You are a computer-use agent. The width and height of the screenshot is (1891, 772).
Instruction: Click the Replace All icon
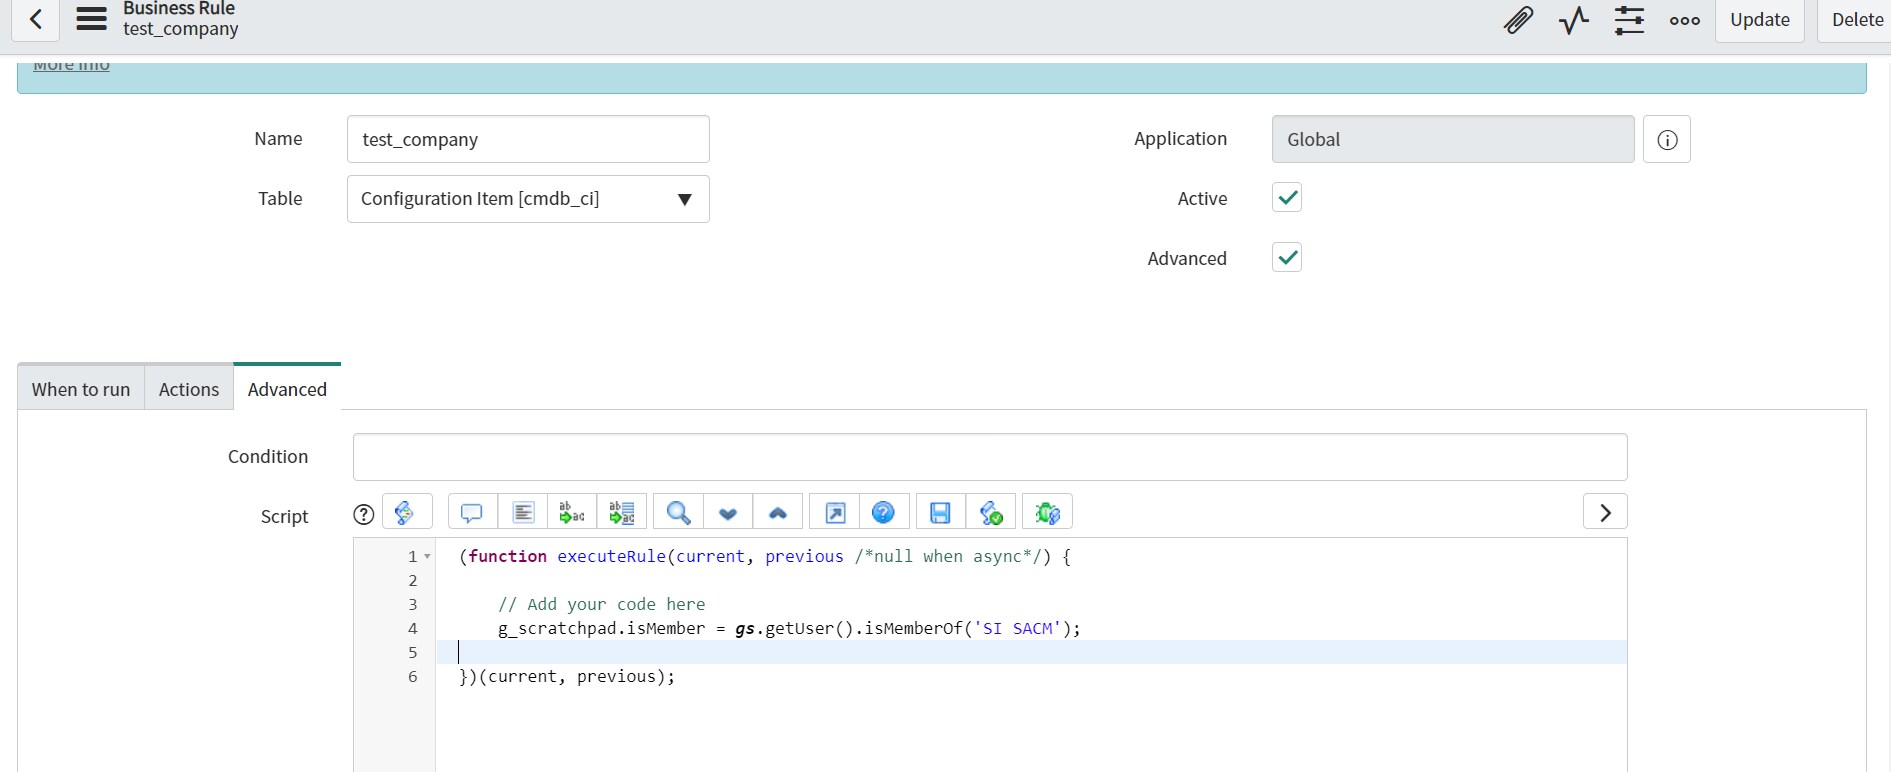point(622,512)
